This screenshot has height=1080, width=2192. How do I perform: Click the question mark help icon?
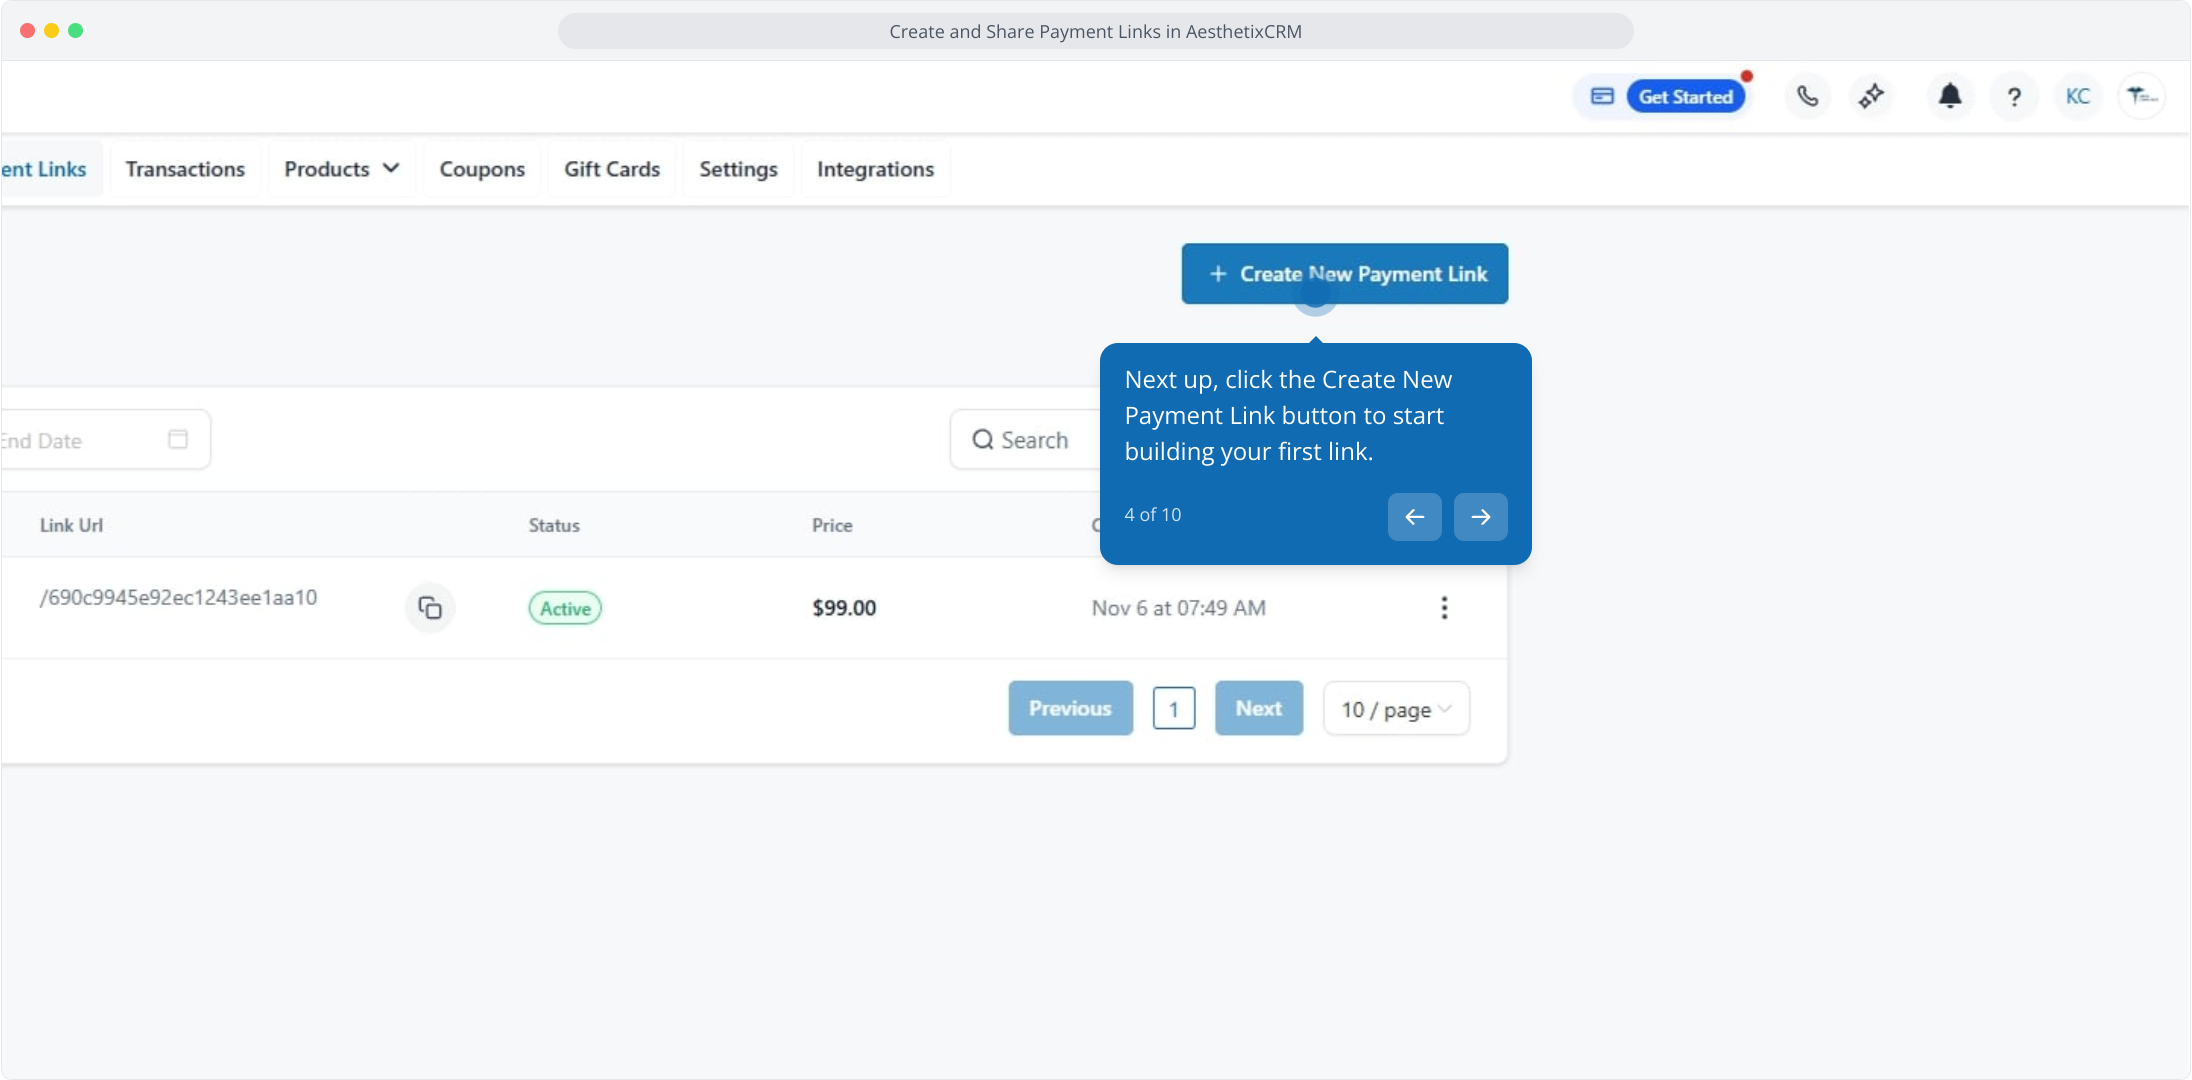tap(2014, 97)
